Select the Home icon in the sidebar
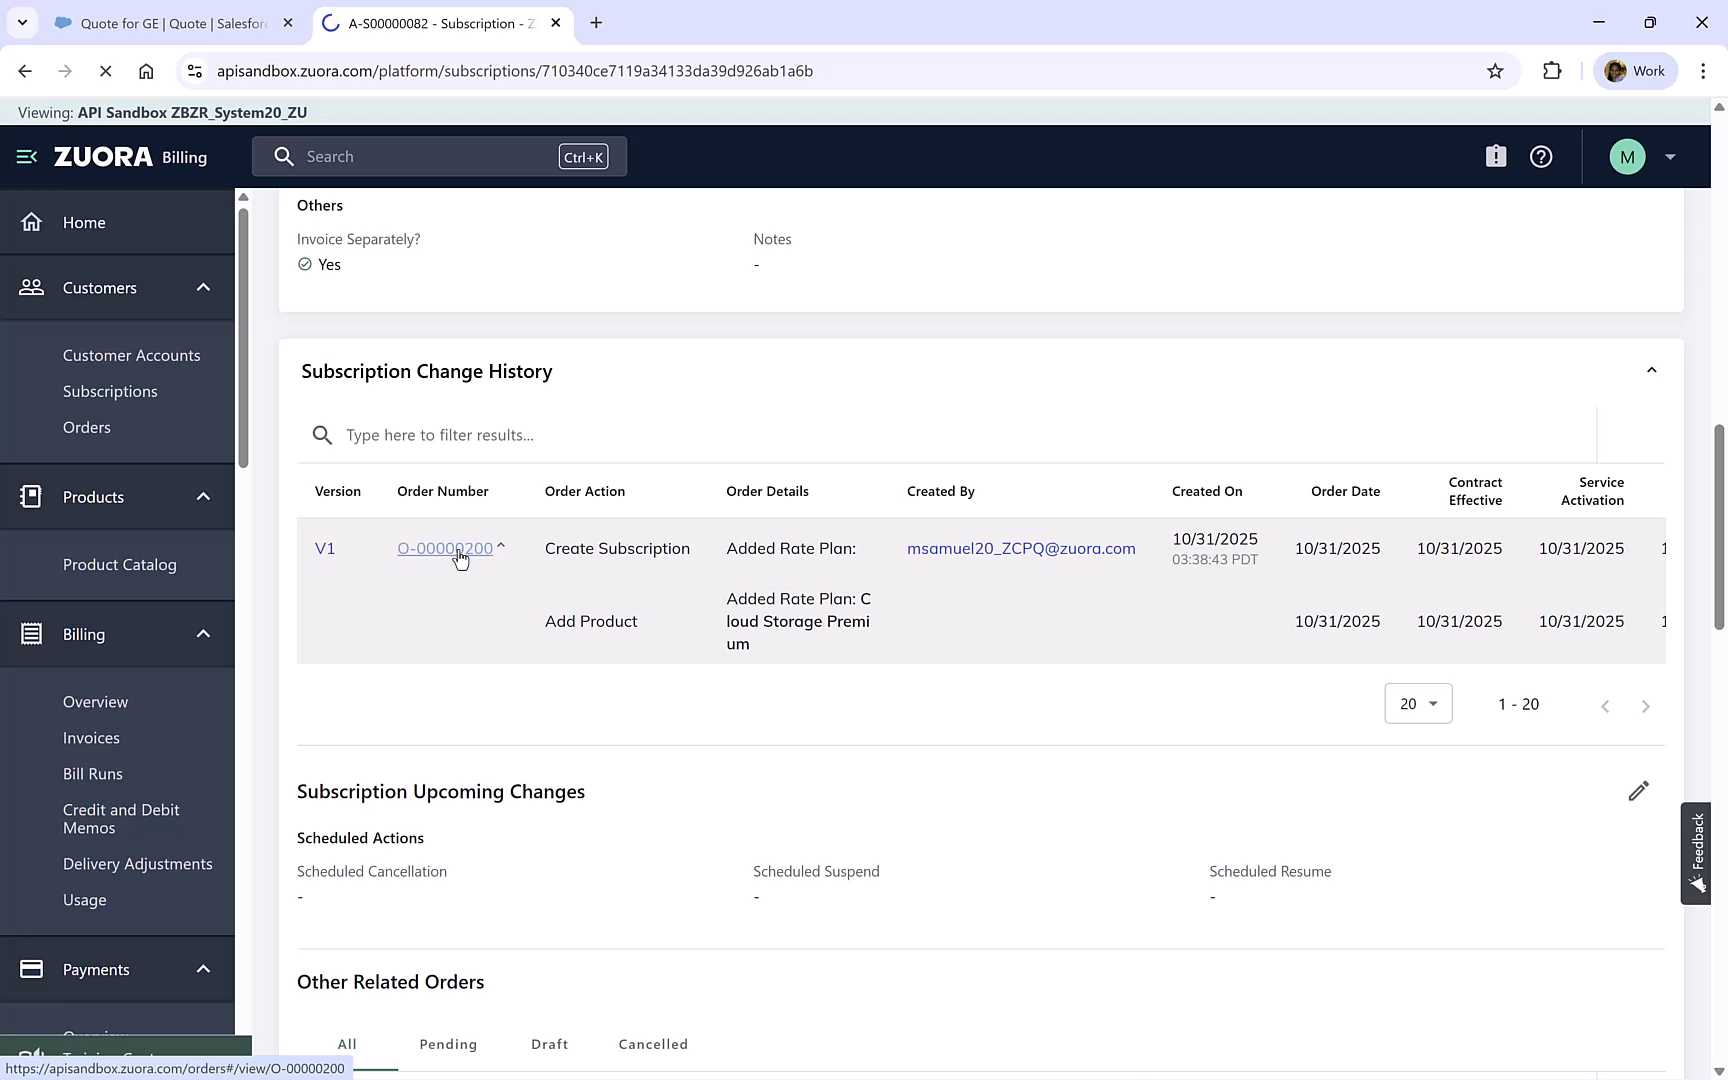 (x=31, y=222)
